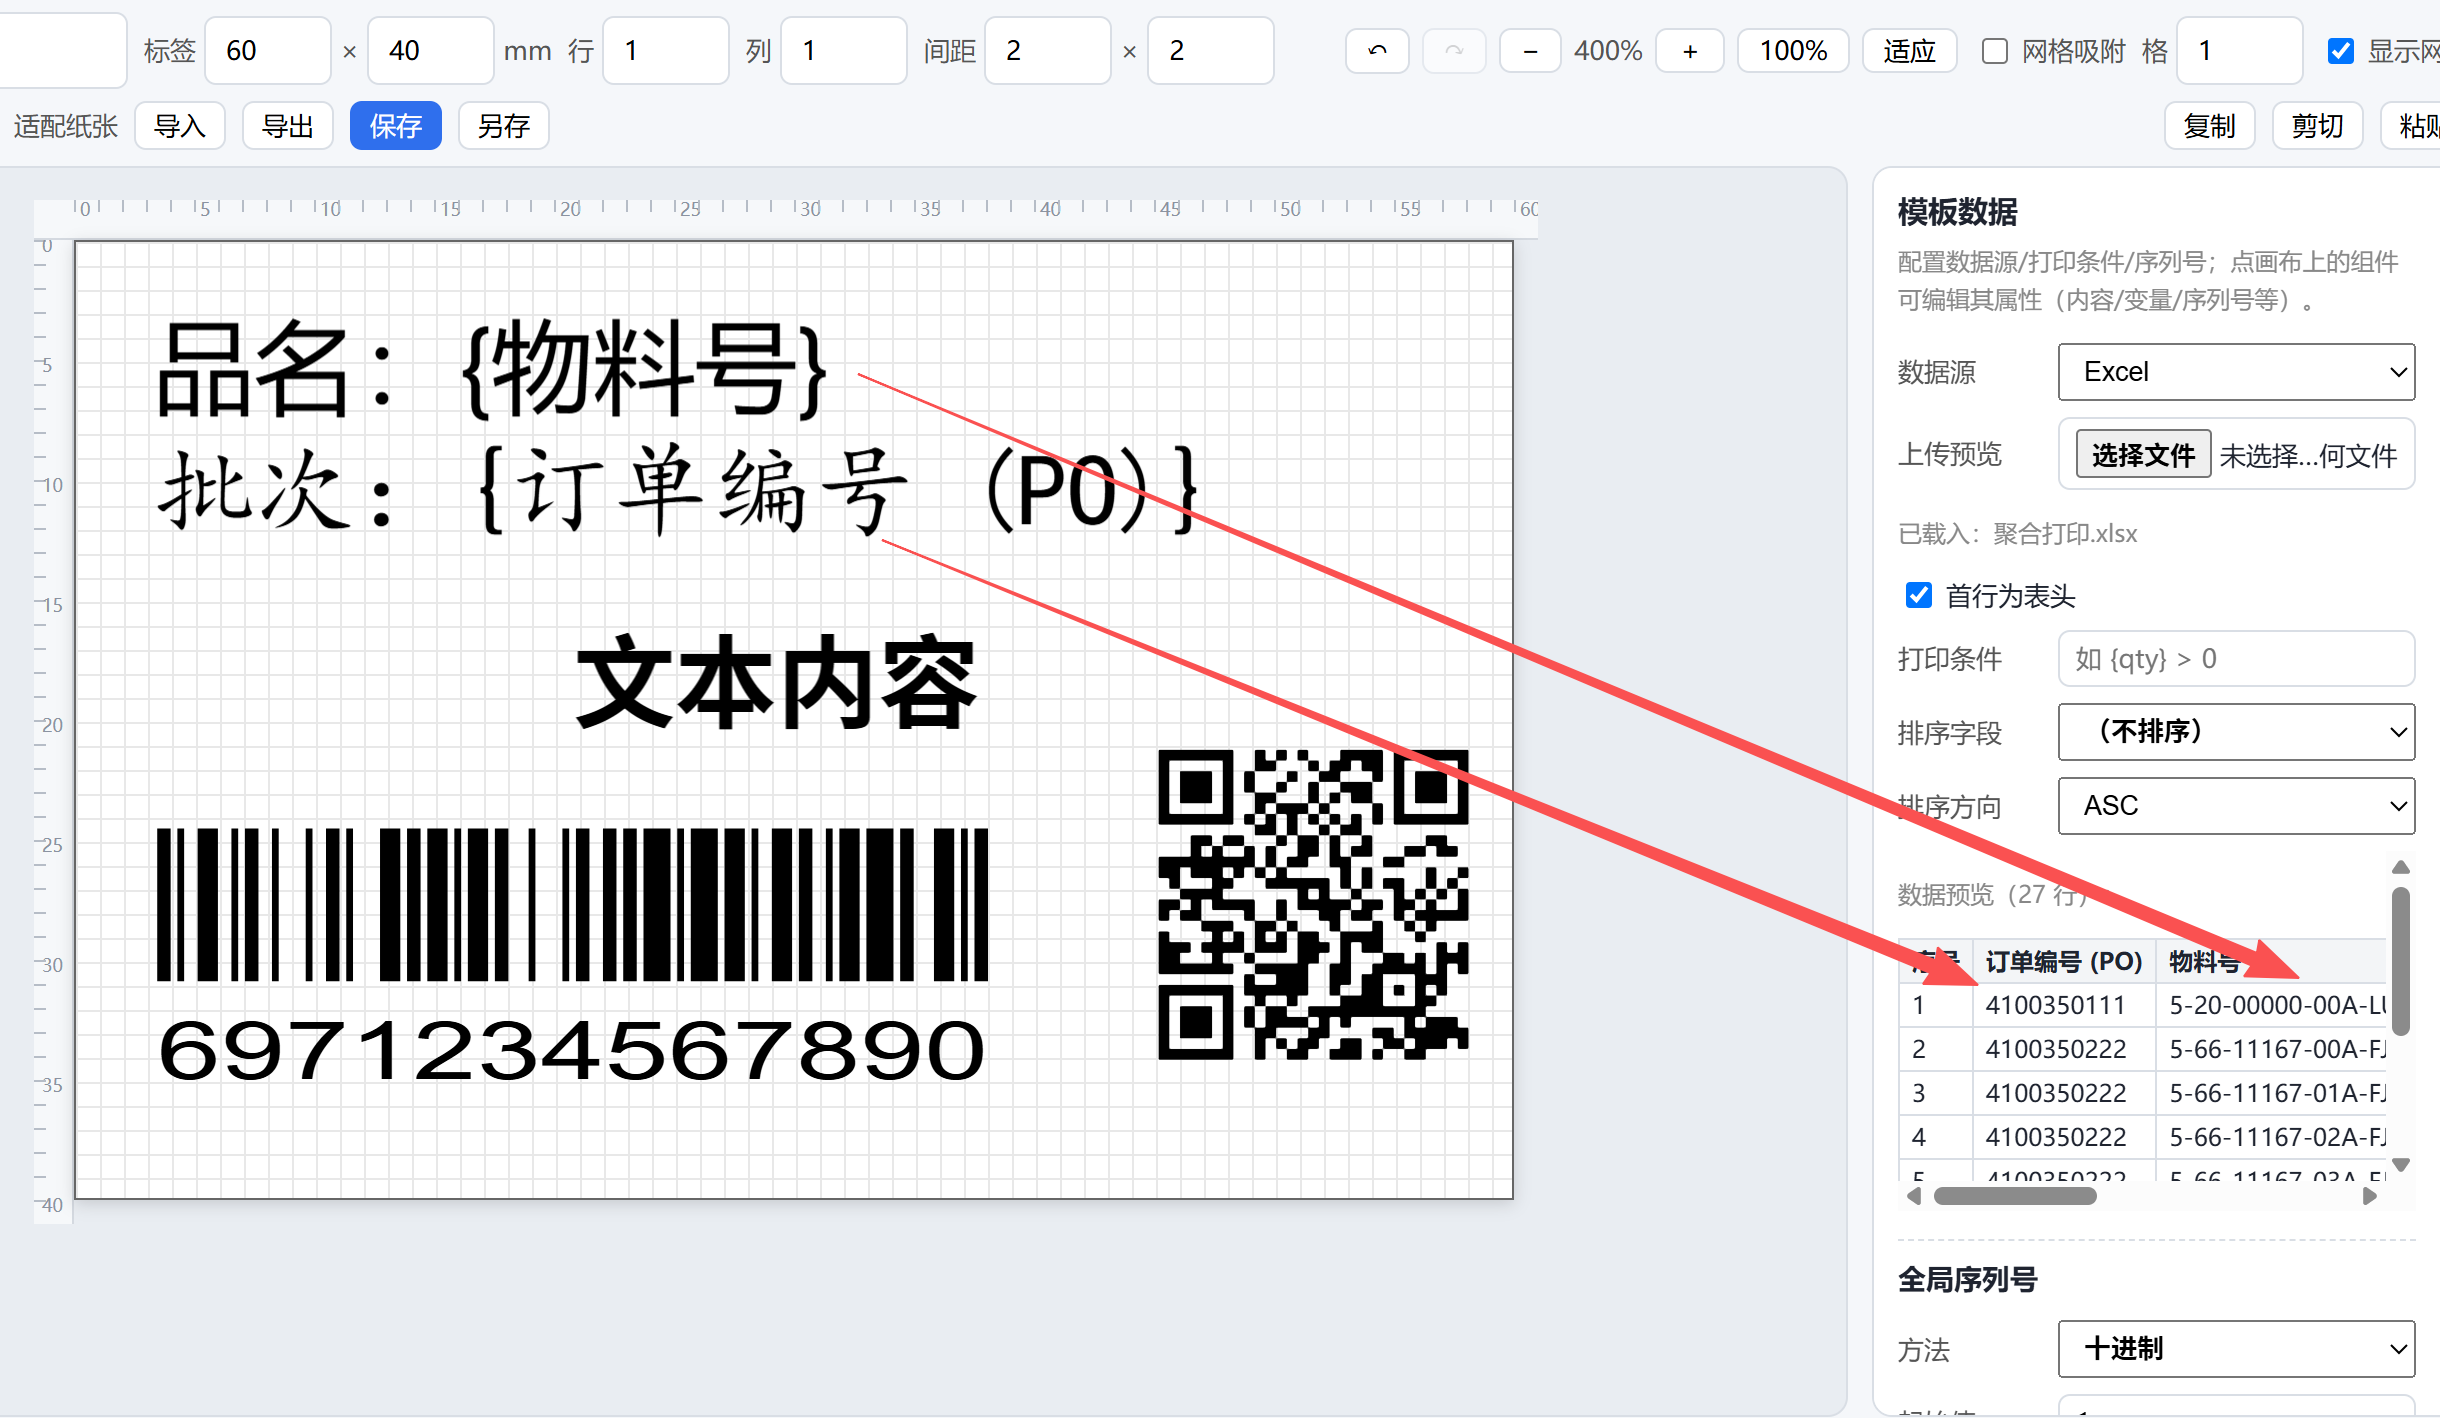Click the undo arrow button
The width and height of the screenshot is (2440, 1418).
(1377, 51)
